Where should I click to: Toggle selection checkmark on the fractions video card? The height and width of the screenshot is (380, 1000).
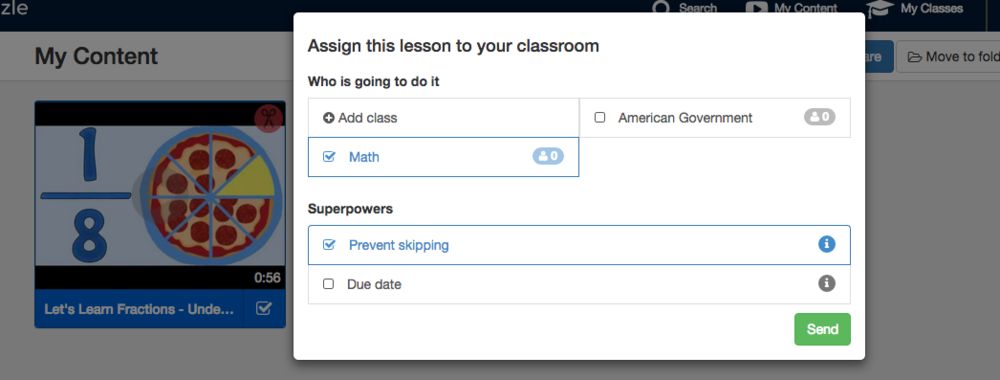[264, 309]
